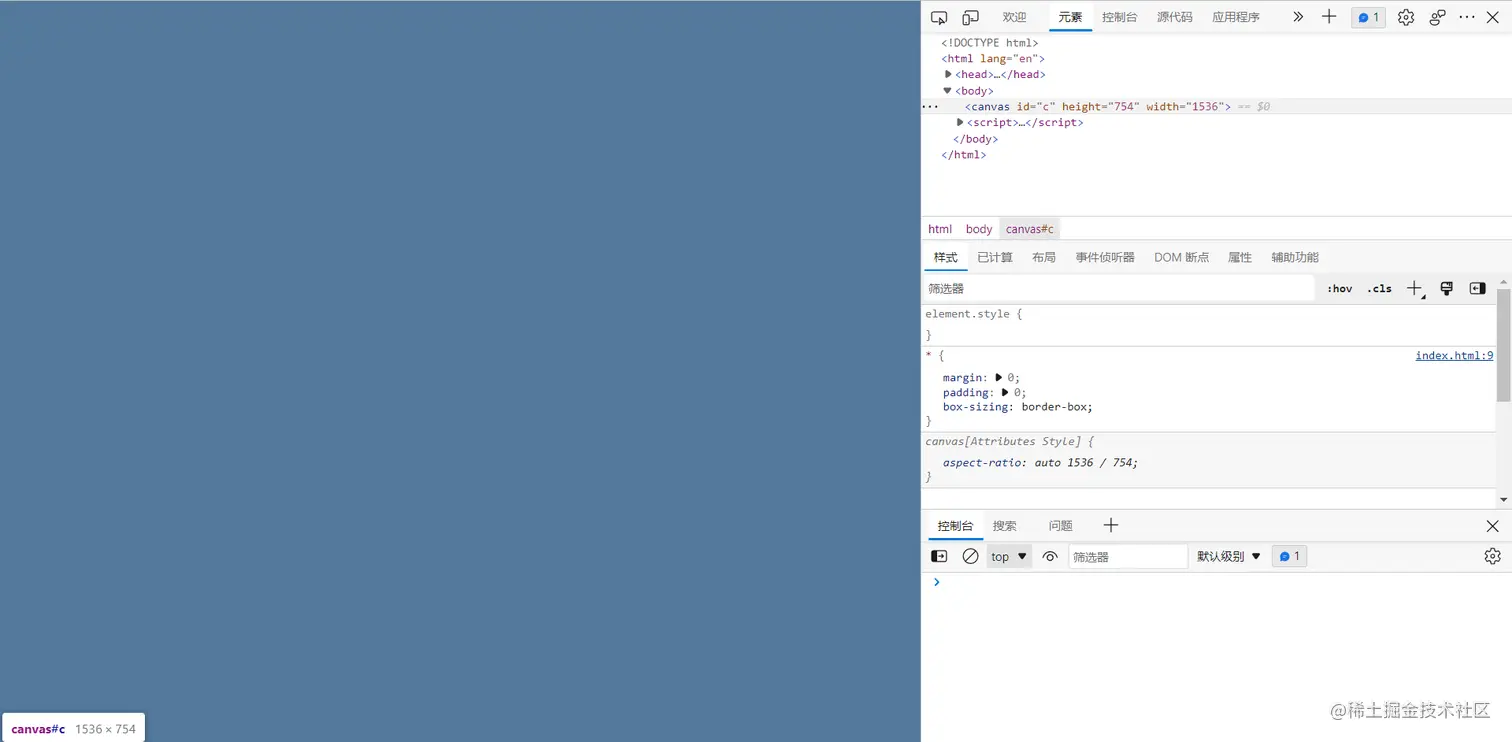Activate the inspect element picker icon

pyautogui.click(x=939, y=17)
